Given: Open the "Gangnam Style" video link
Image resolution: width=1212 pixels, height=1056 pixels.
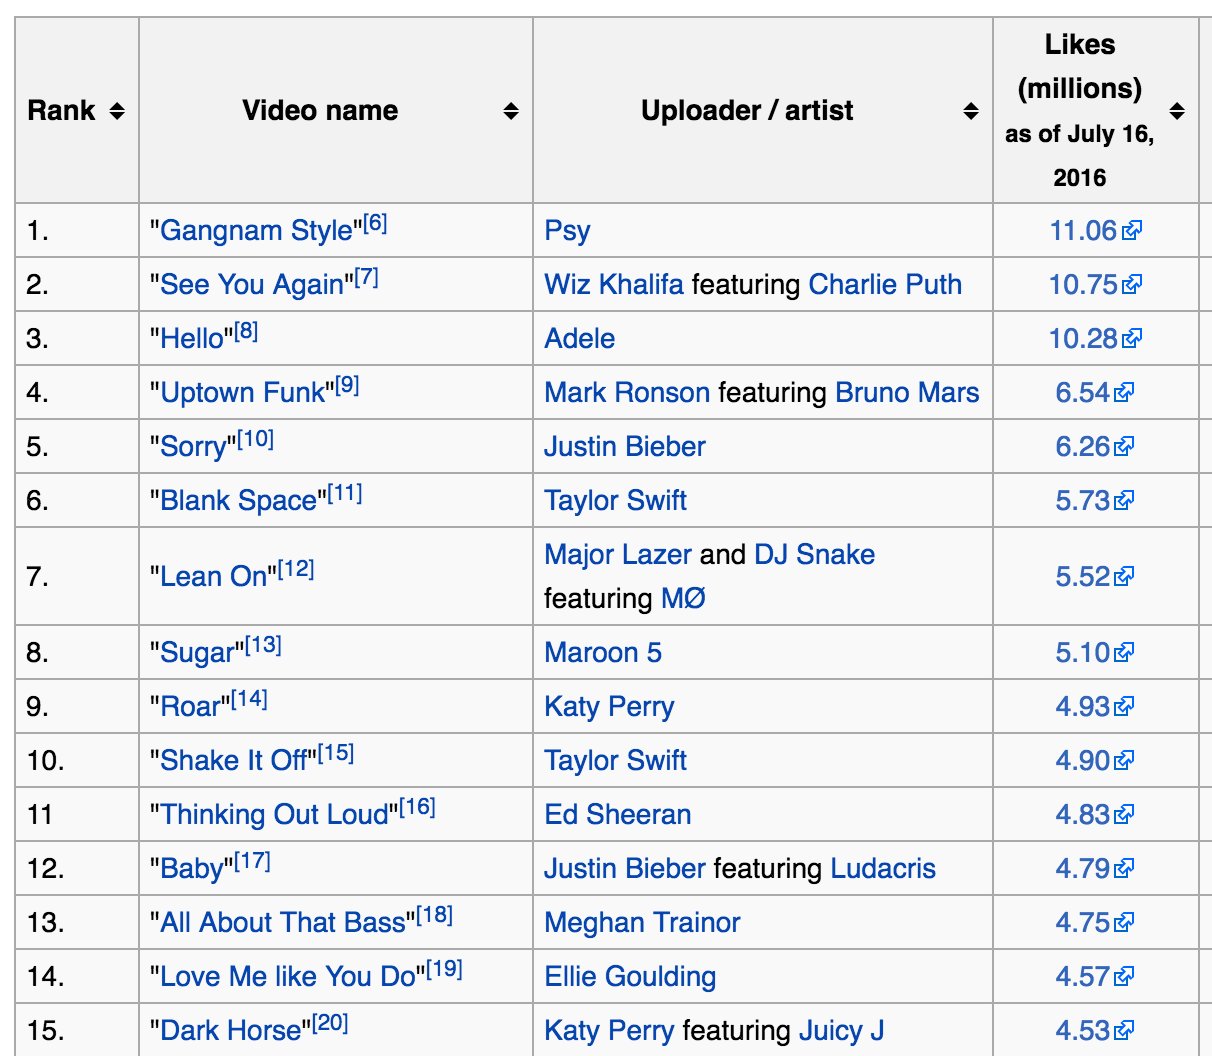Looking at the screenshot, I should (257, 231).
